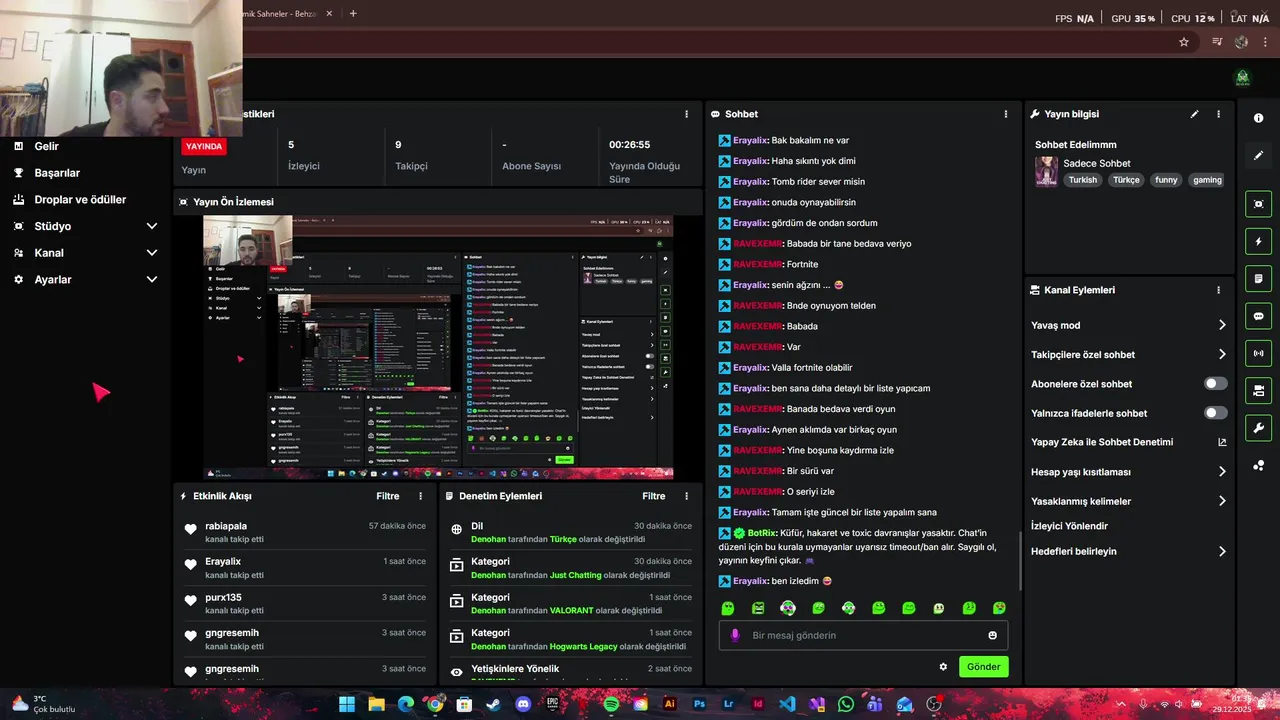The width and height of the screenshot is (1280, 720).
Task: Open Filtre dropdown in Etkinlik Akışı
Action: 388,496
